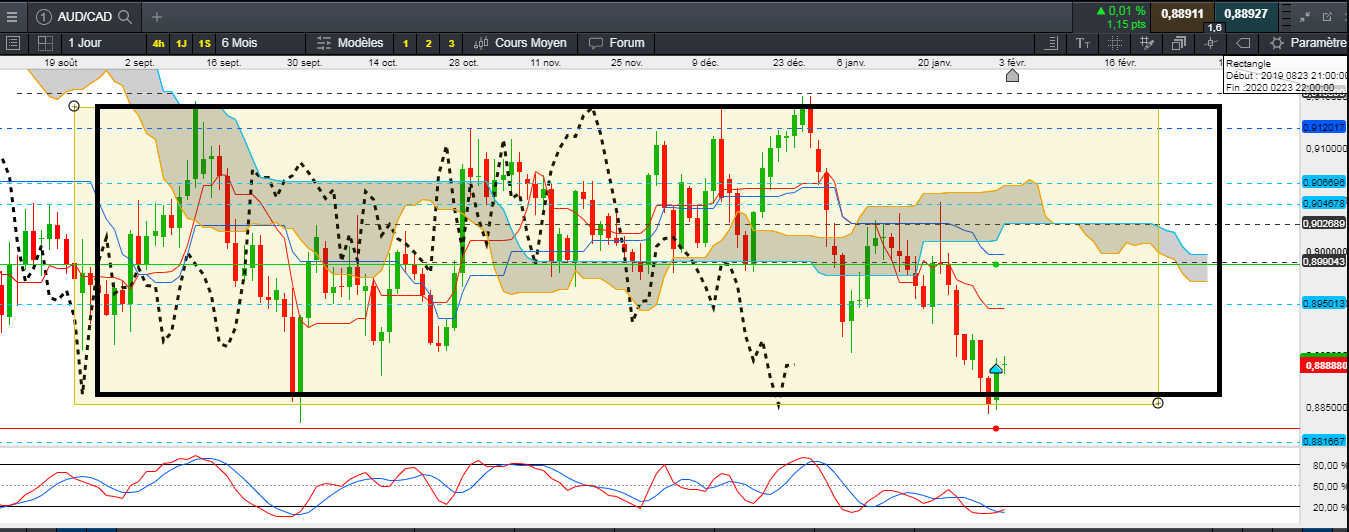Click the red dot on red horizontal line
The width and height of the screenshot is (1349, 532).
(x=996, y=428)
